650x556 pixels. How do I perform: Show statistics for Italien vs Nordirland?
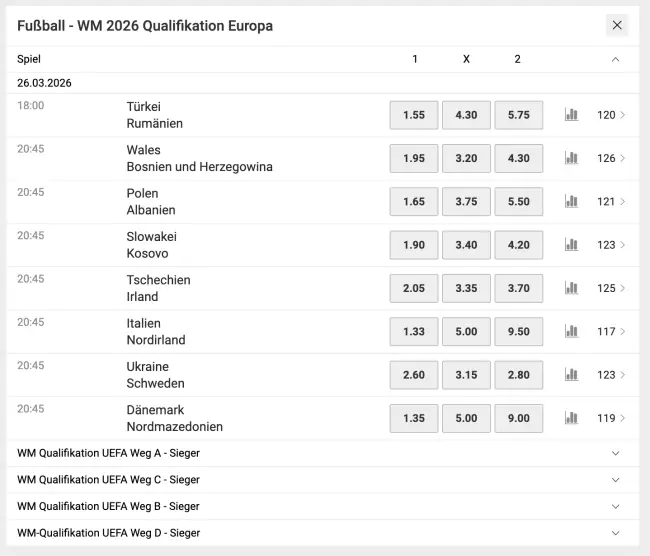[571, 331]
